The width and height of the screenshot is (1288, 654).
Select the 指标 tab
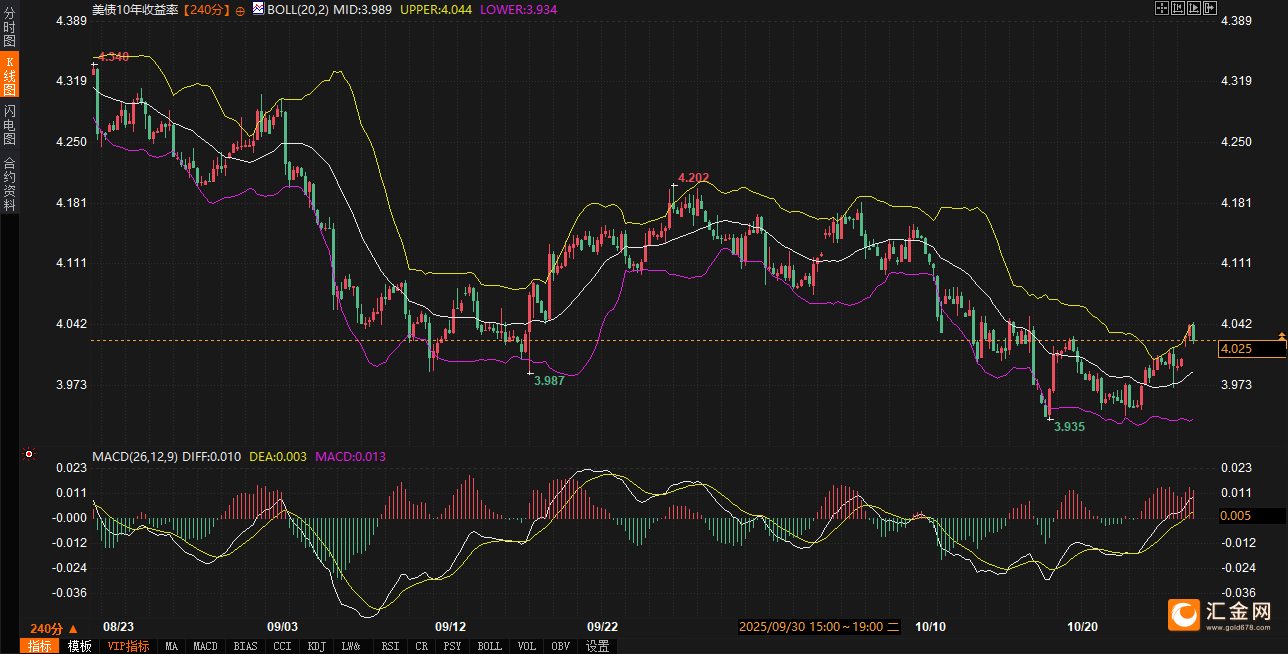coord(40,646)
